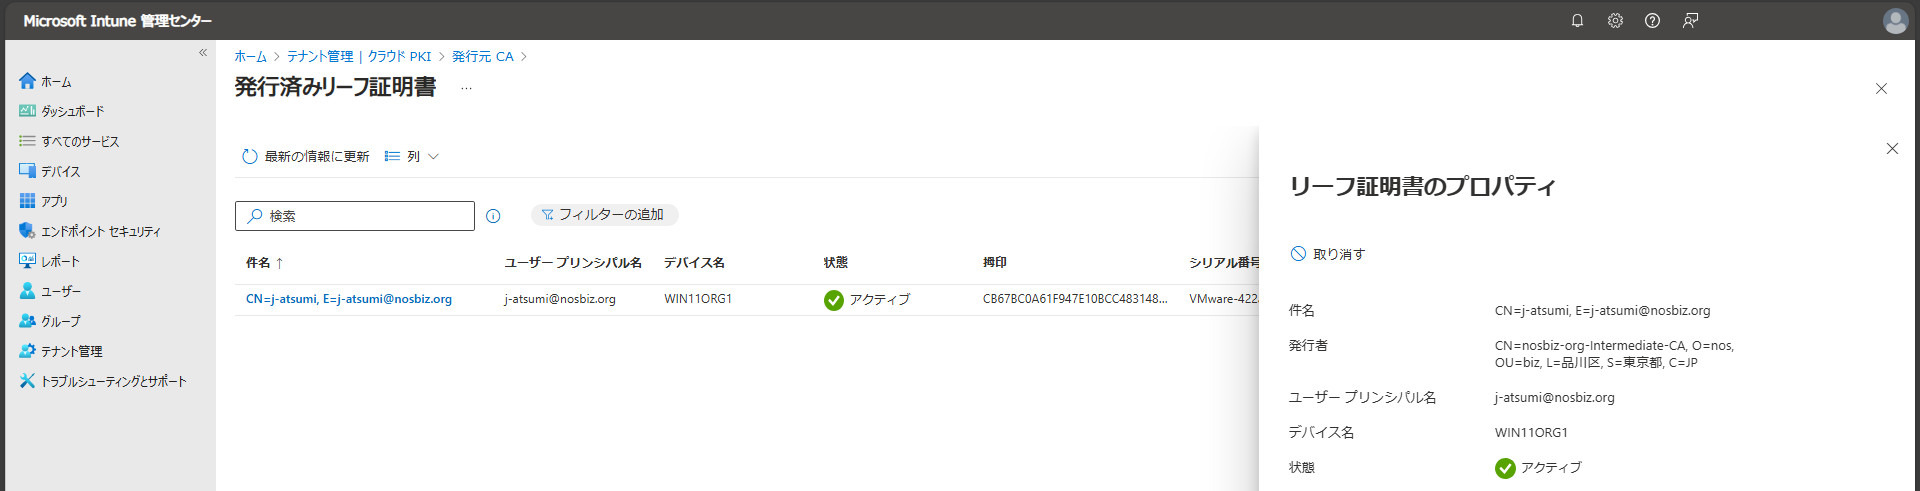Viewport: 1920px width, 491px height.
Task: Click the info icon beside search box
Action: click(x=493, y=216)
